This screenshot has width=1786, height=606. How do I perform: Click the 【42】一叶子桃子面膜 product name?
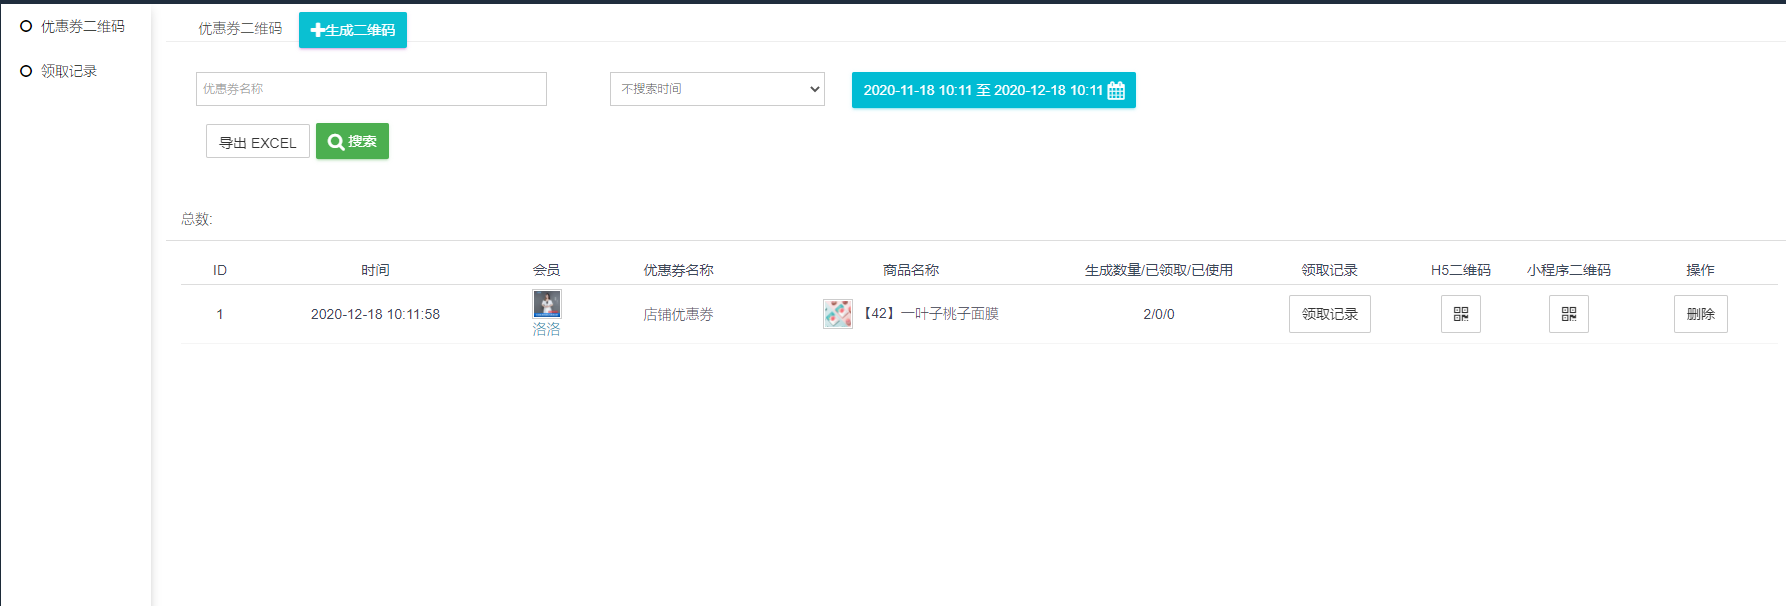930,314
